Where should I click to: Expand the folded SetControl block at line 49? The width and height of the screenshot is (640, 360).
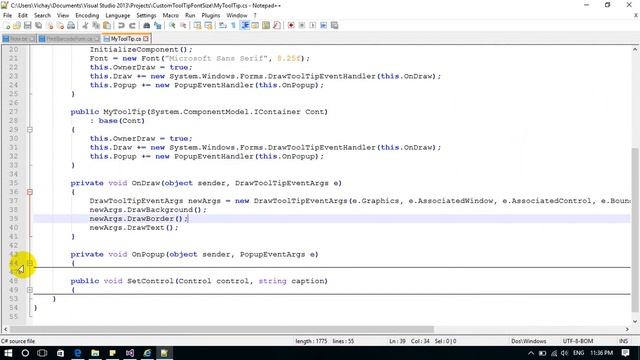[x=30, y=290]
